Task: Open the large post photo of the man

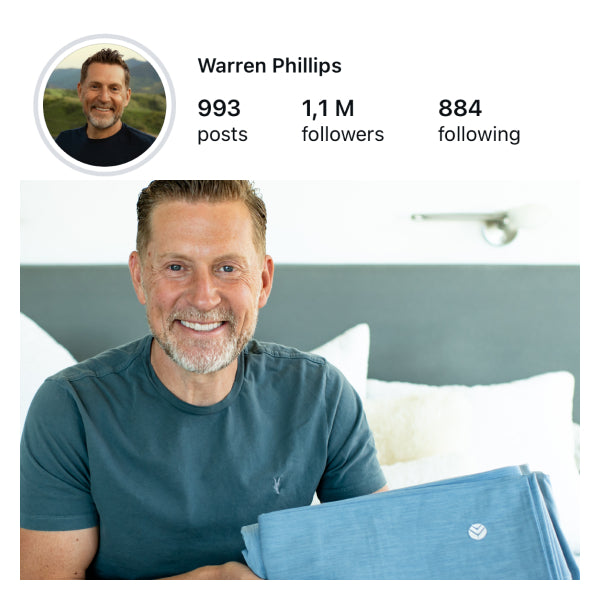Action: (300, 380)
